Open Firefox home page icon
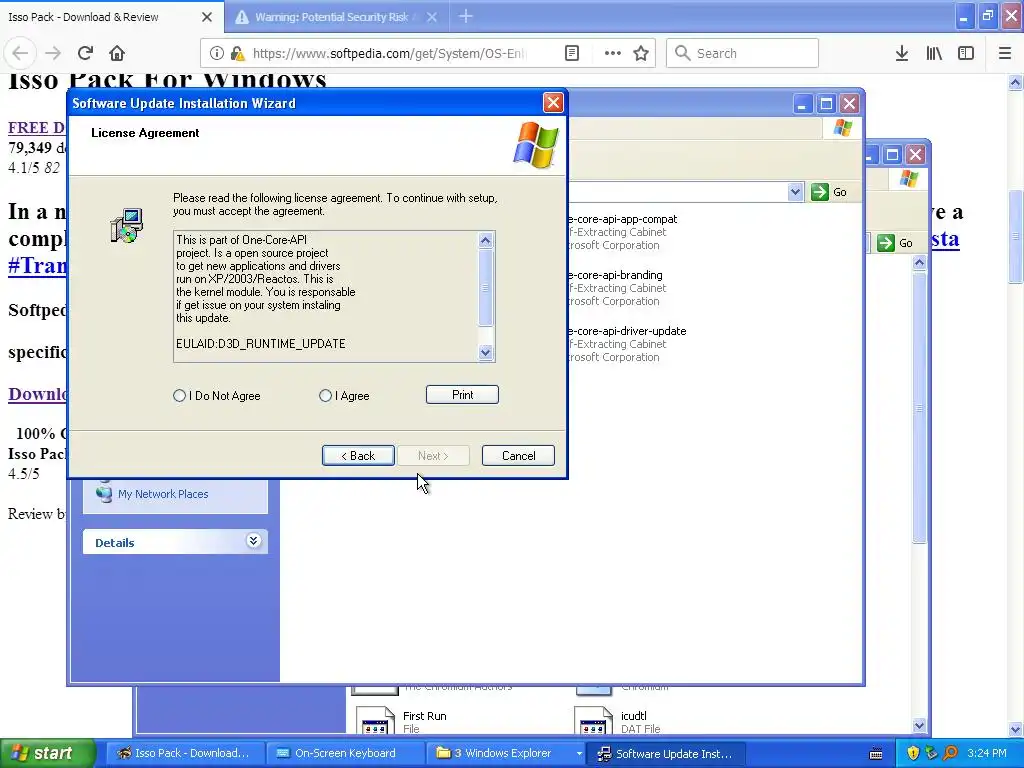The width and height of the screenshot is (1024, 768). coord(117,53)
